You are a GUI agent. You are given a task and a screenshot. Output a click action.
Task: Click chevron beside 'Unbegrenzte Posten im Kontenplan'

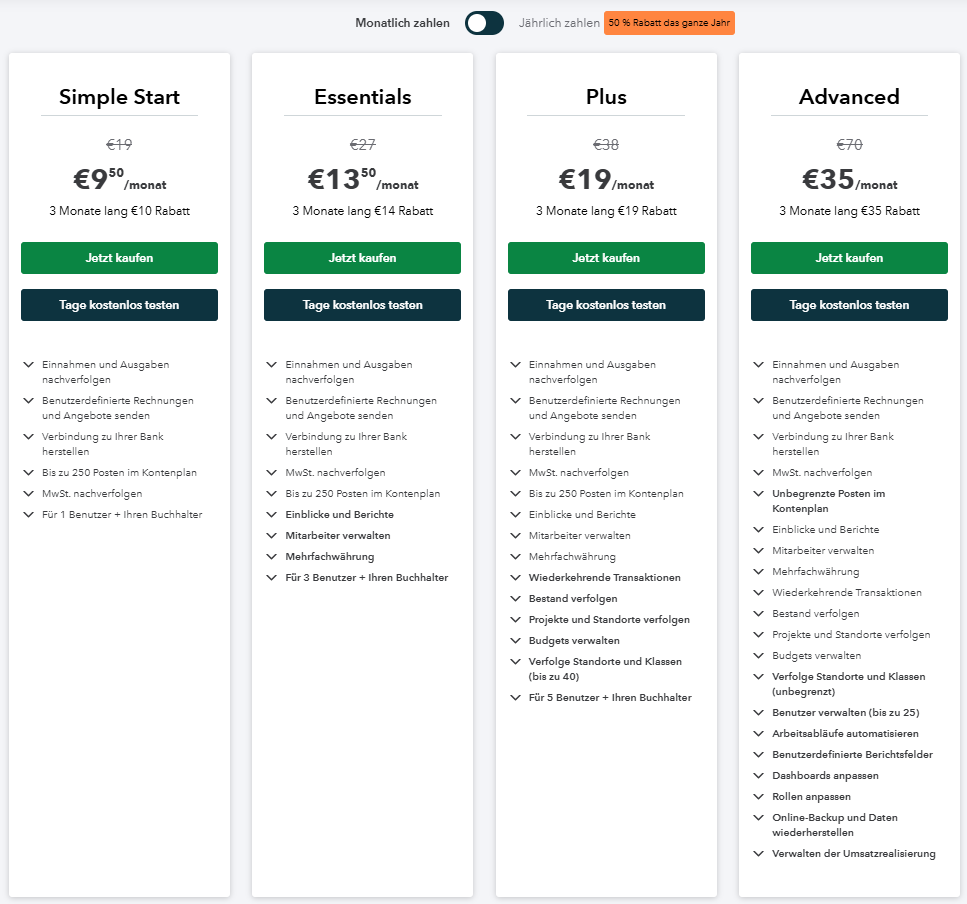point(758,493)
